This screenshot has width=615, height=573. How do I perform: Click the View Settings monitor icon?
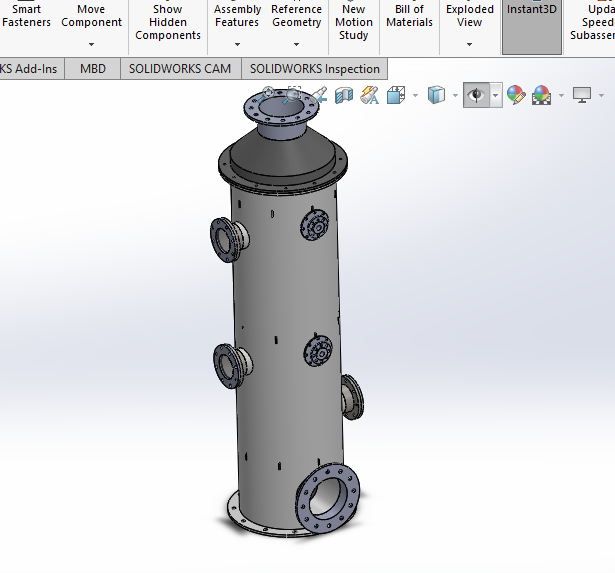(x=582, y=96)
